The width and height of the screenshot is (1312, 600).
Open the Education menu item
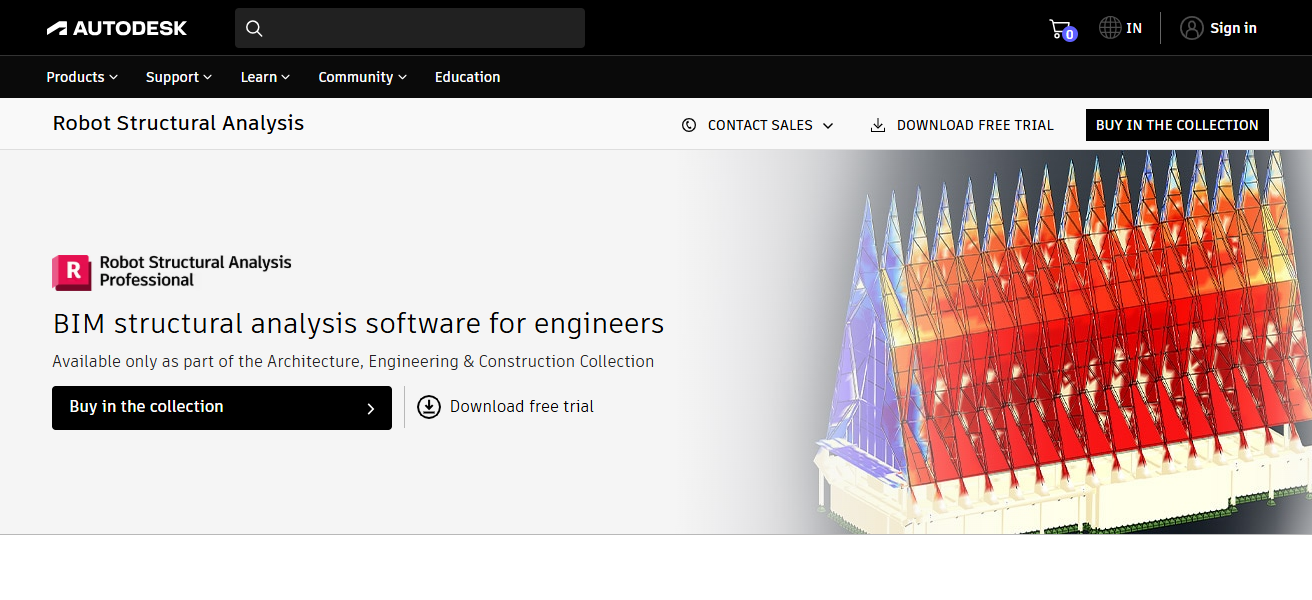tap(467, 77)
